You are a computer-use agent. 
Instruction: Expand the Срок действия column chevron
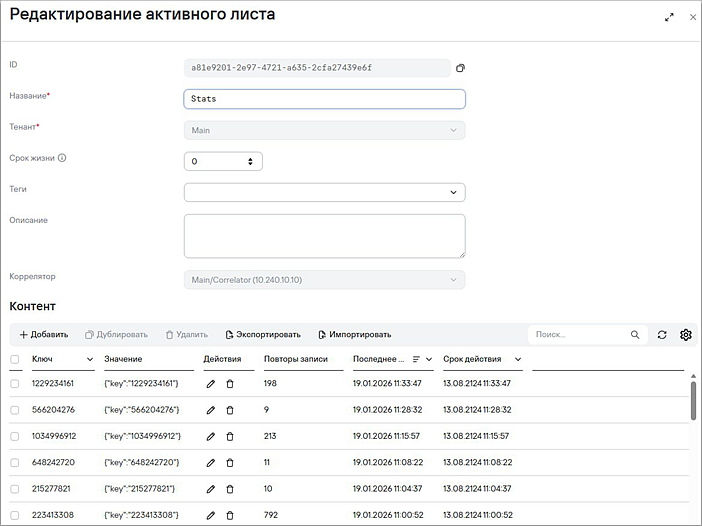518,359
